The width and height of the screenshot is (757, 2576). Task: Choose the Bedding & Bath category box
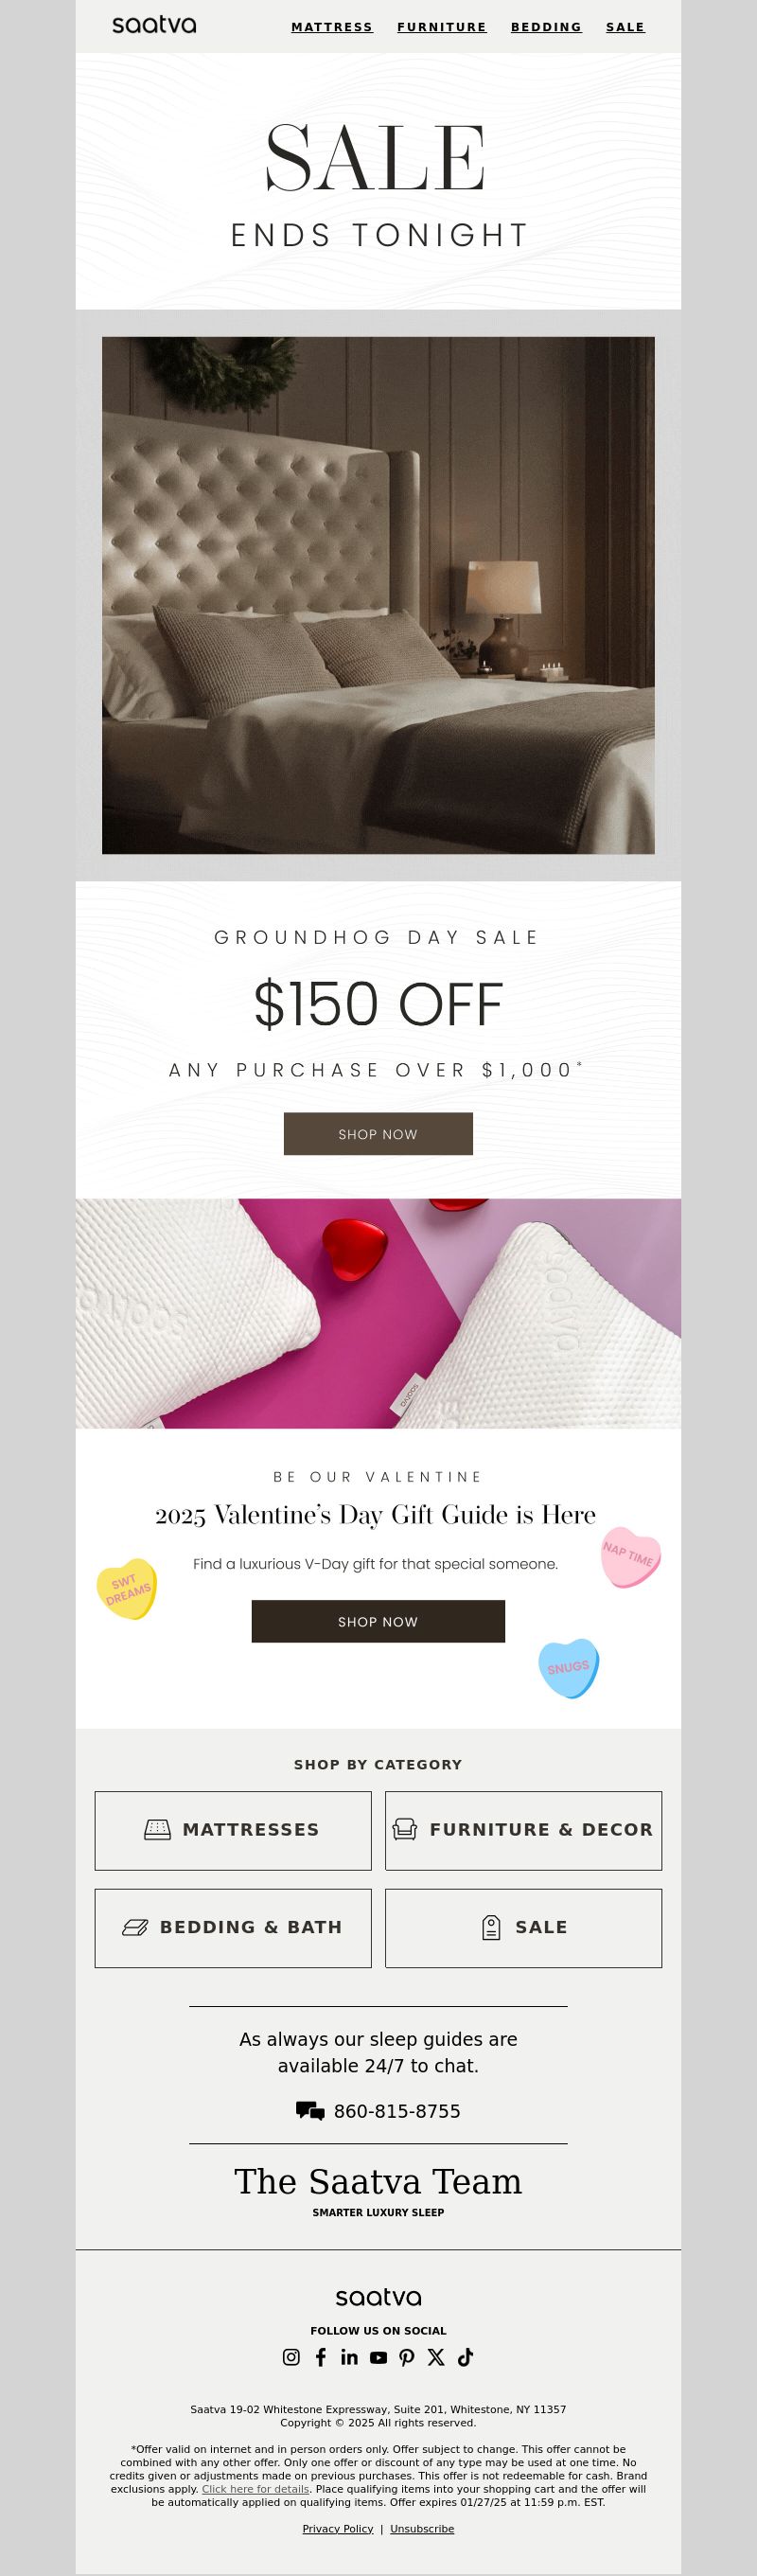coord(233,1928)
